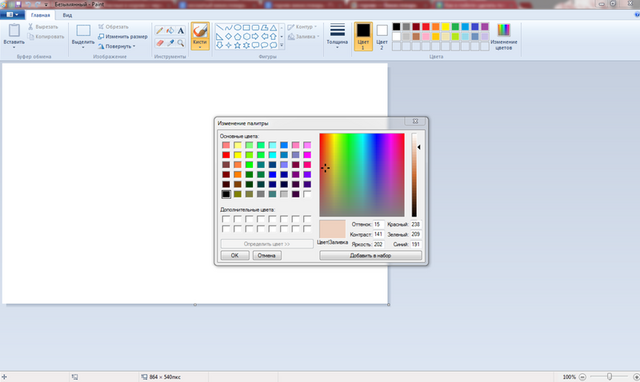640x382 pixels.
Task: Choose the five-point star shape
Action: click(x=238, y=45)
